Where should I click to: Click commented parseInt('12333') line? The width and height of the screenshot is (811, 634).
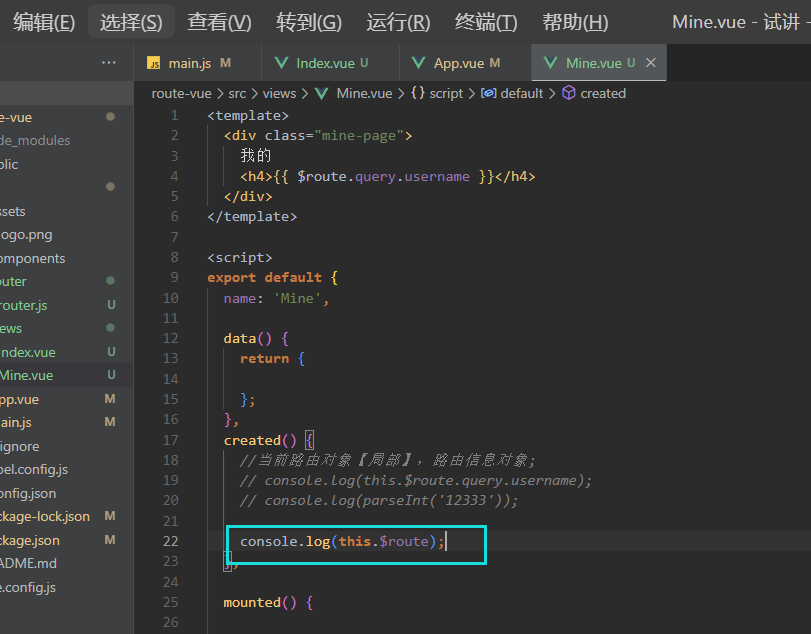click(x=378, y=501)
